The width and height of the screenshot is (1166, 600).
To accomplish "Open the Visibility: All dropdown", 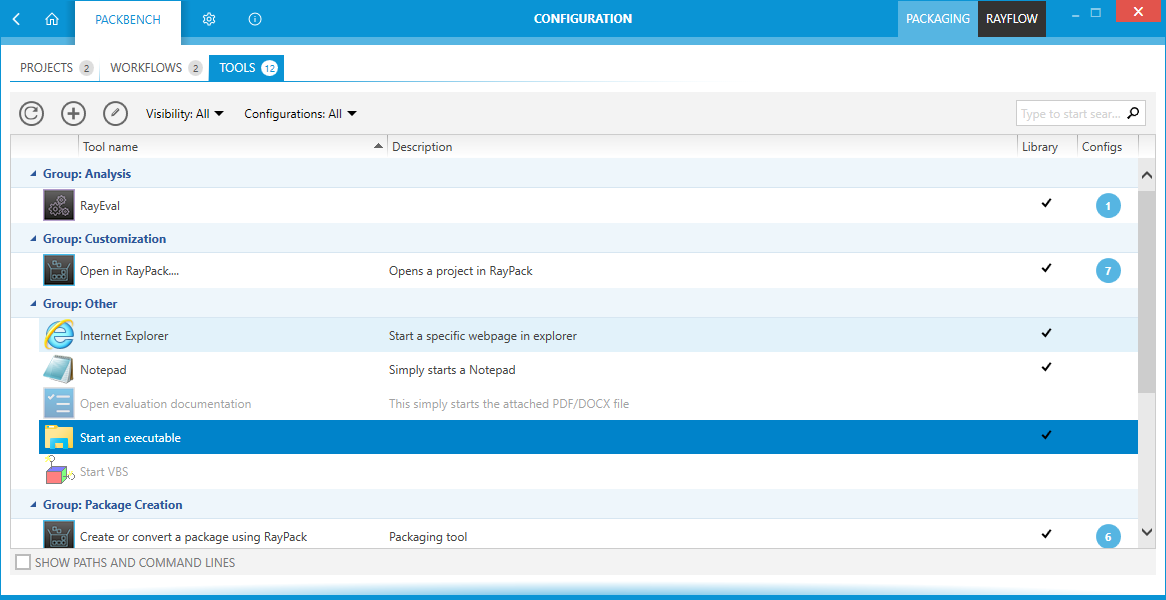I will (184, 113).
